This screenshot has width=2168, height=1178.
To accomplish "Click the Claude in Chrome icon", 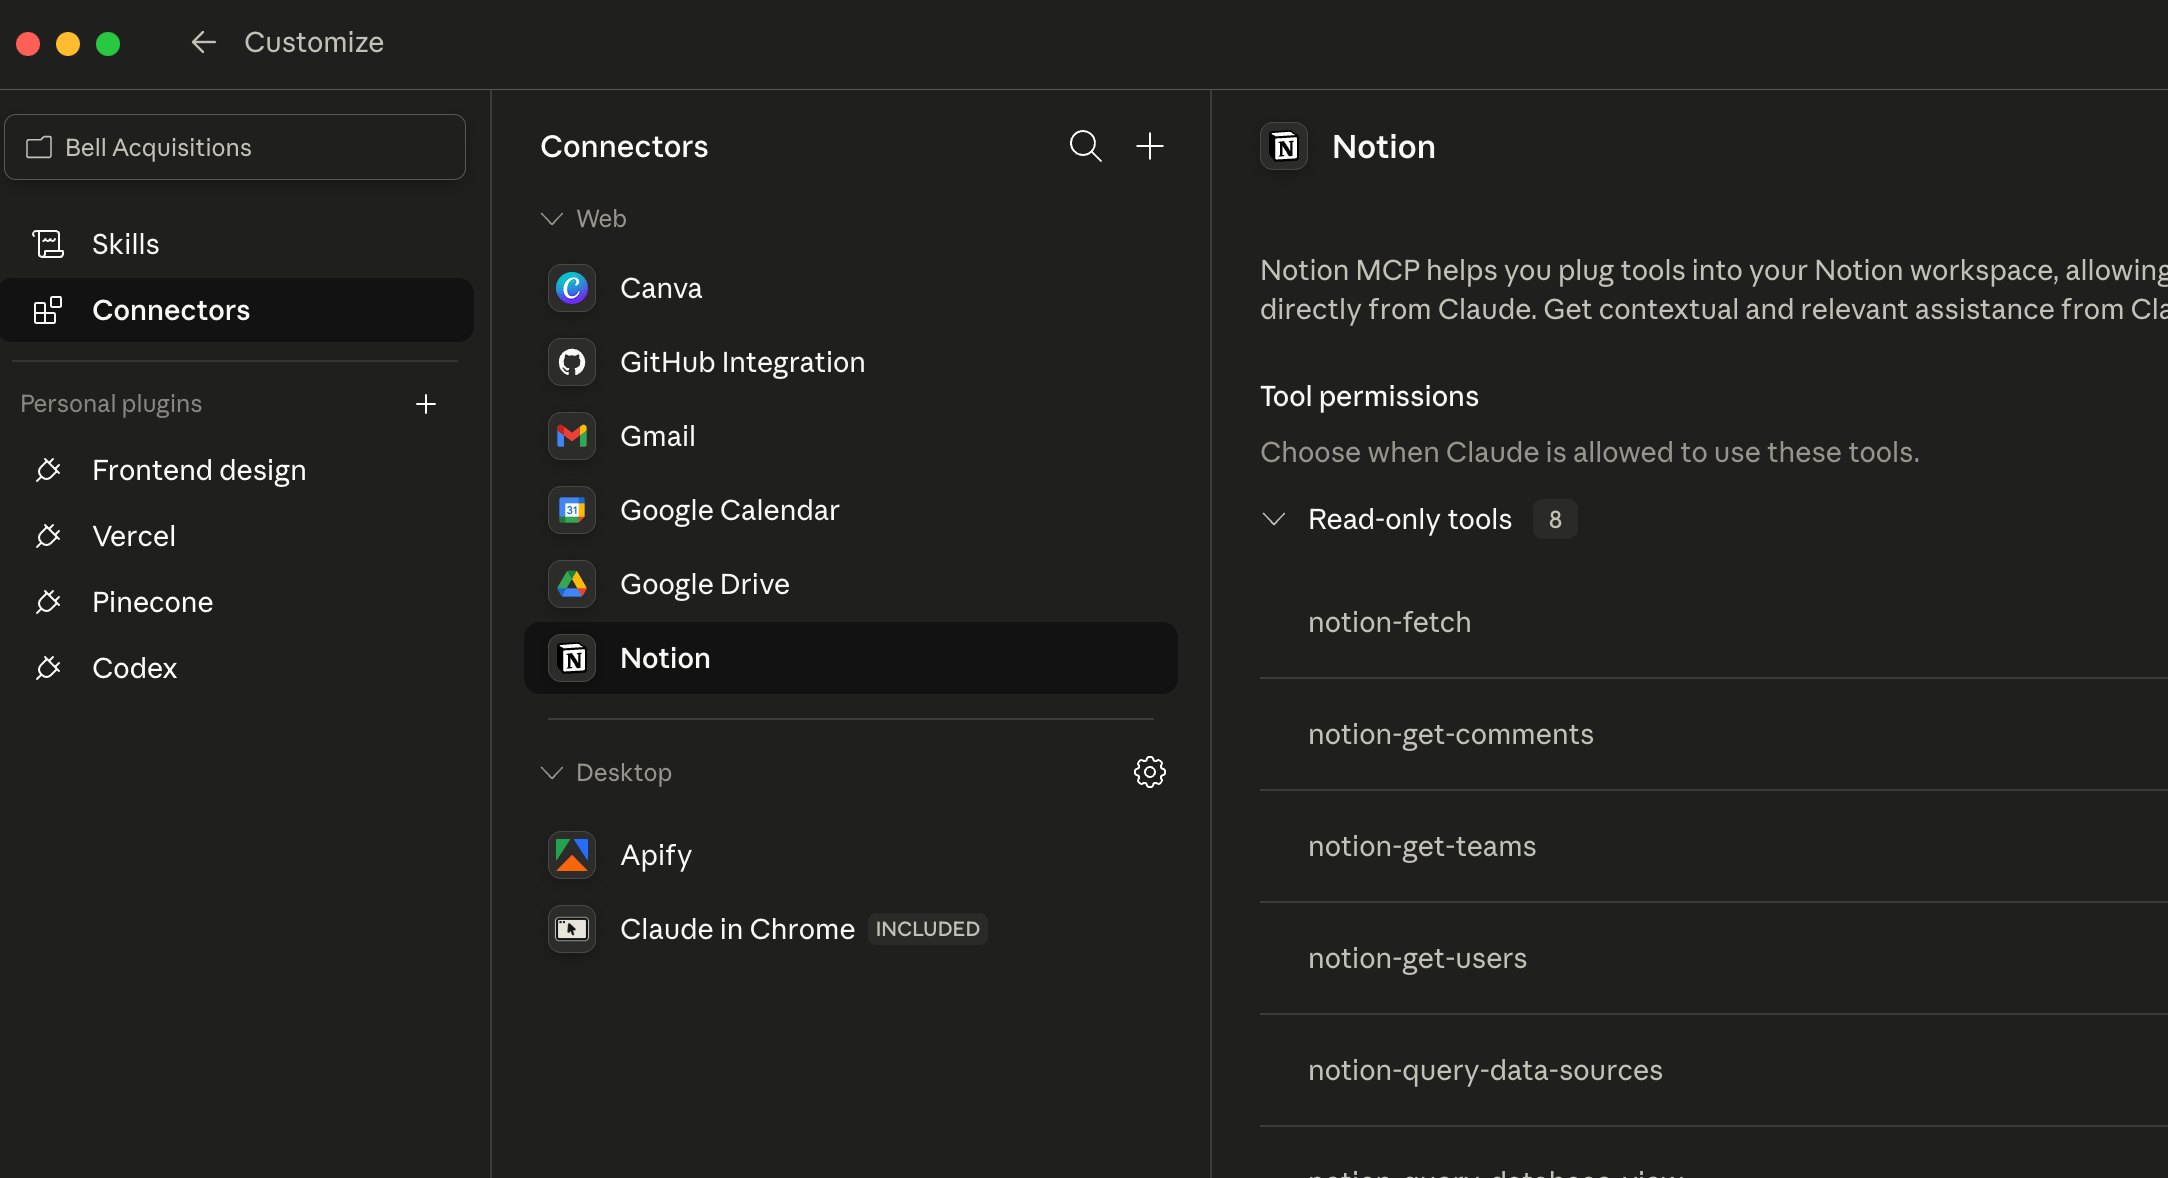I will [572, 929].
